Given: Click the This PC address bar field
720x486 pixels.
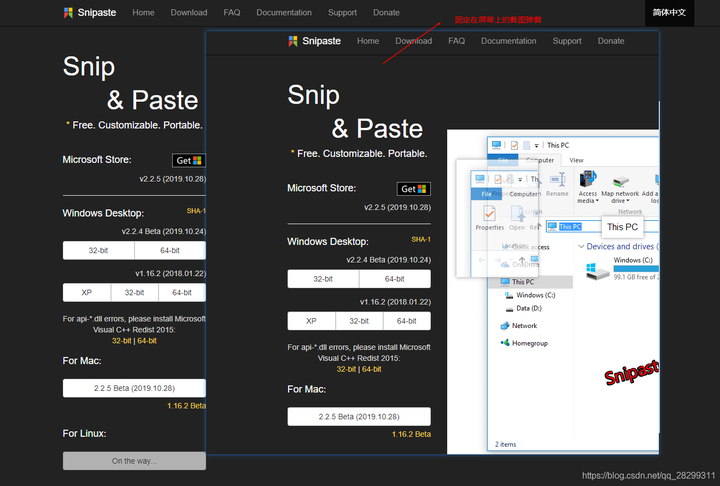Looking at the screenshot, I should coord(574,226).
